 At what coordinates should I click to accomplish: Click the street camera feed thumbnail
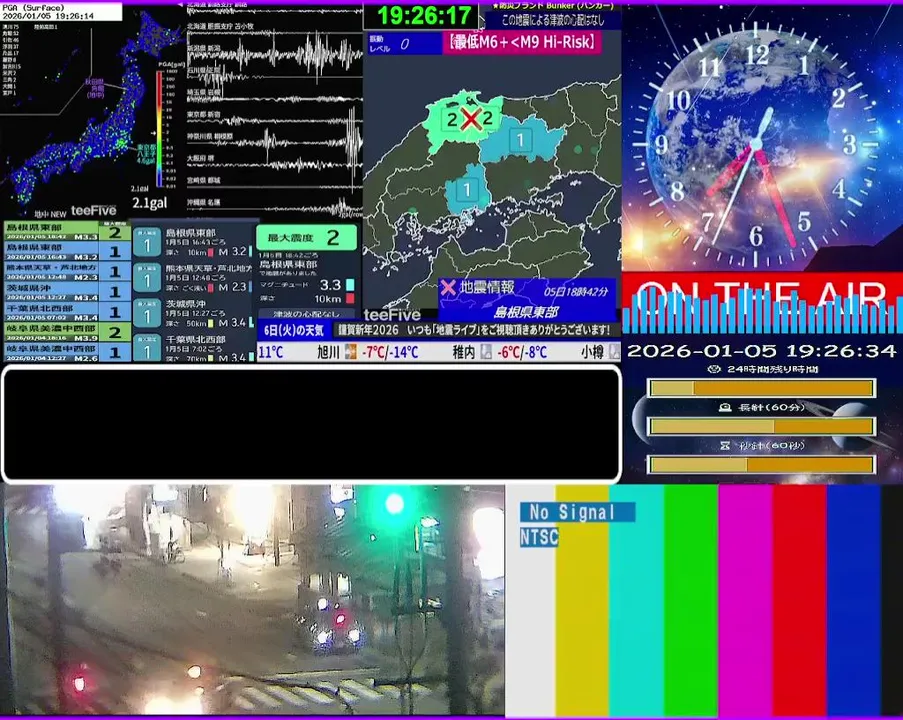(252, 599)
